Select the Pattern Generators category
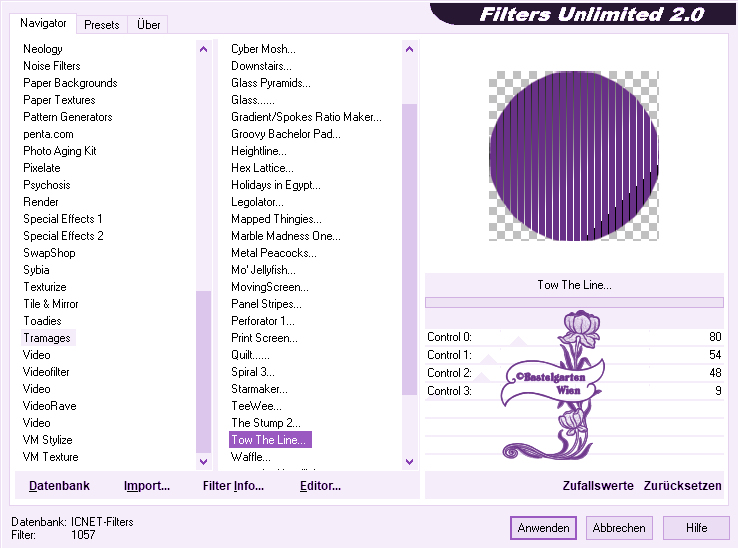 click(68, 117)
